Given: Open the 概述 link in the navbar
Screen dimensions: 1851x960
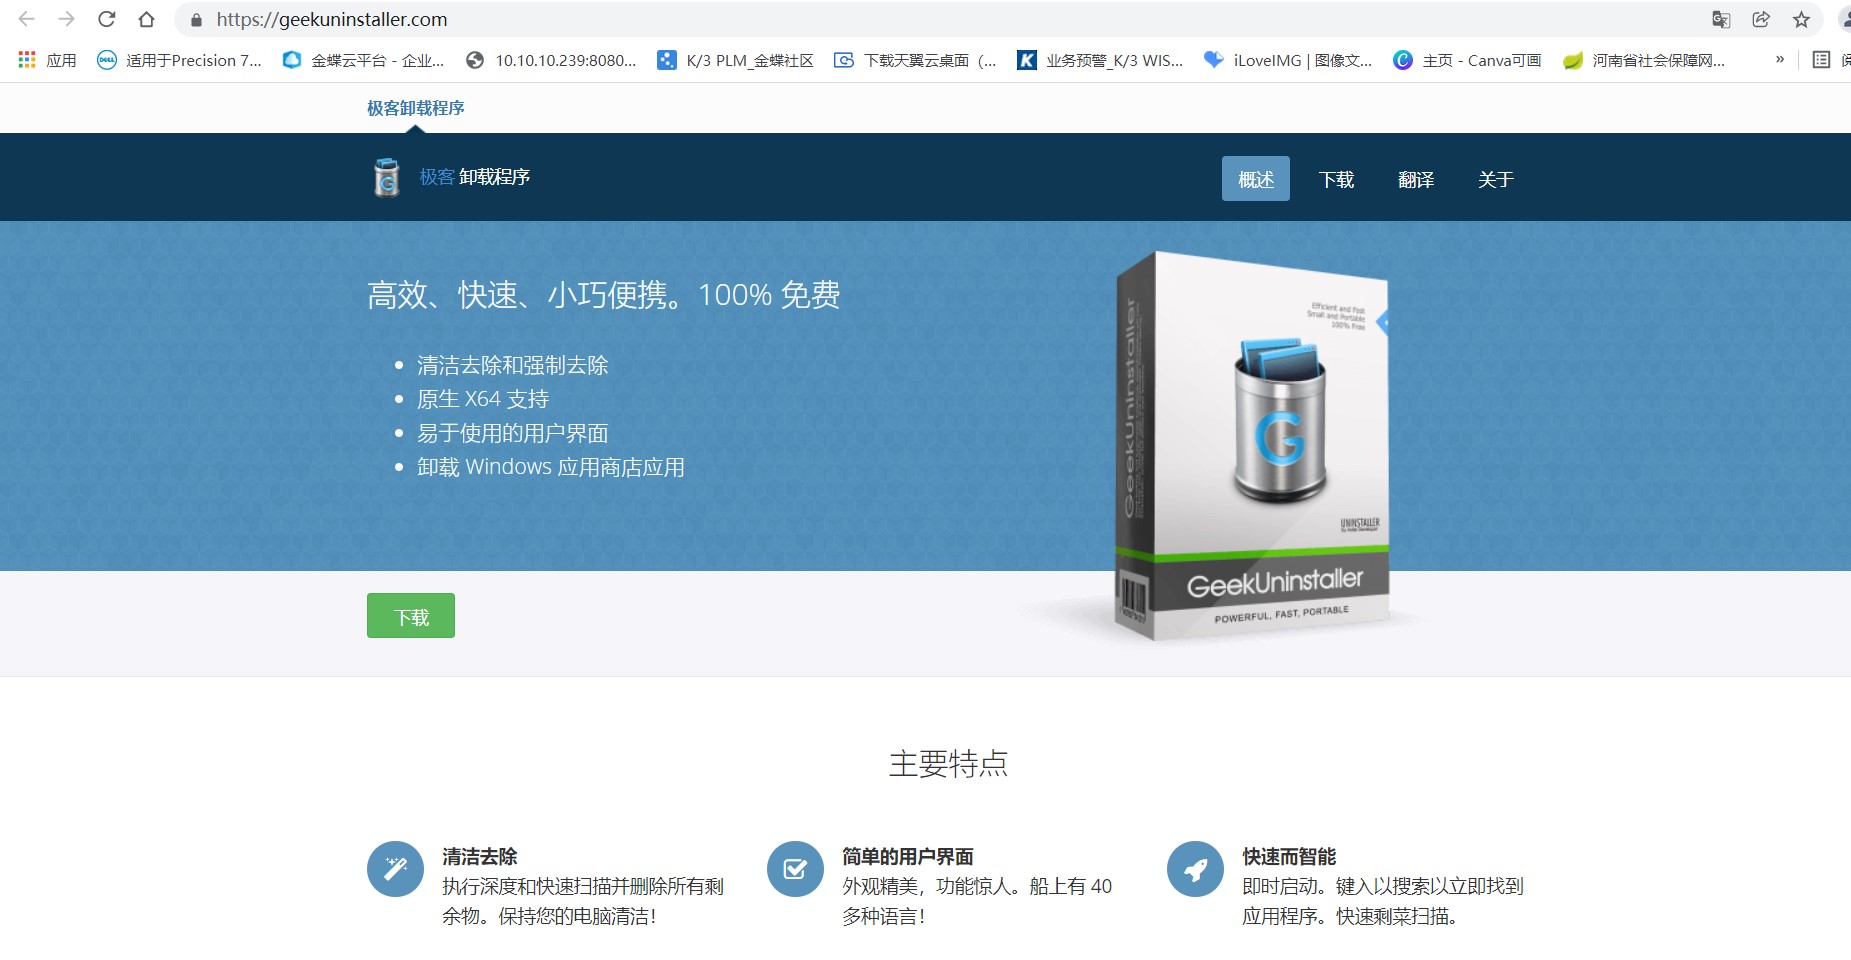Looking at the screenshot, I should point(1256,178).
